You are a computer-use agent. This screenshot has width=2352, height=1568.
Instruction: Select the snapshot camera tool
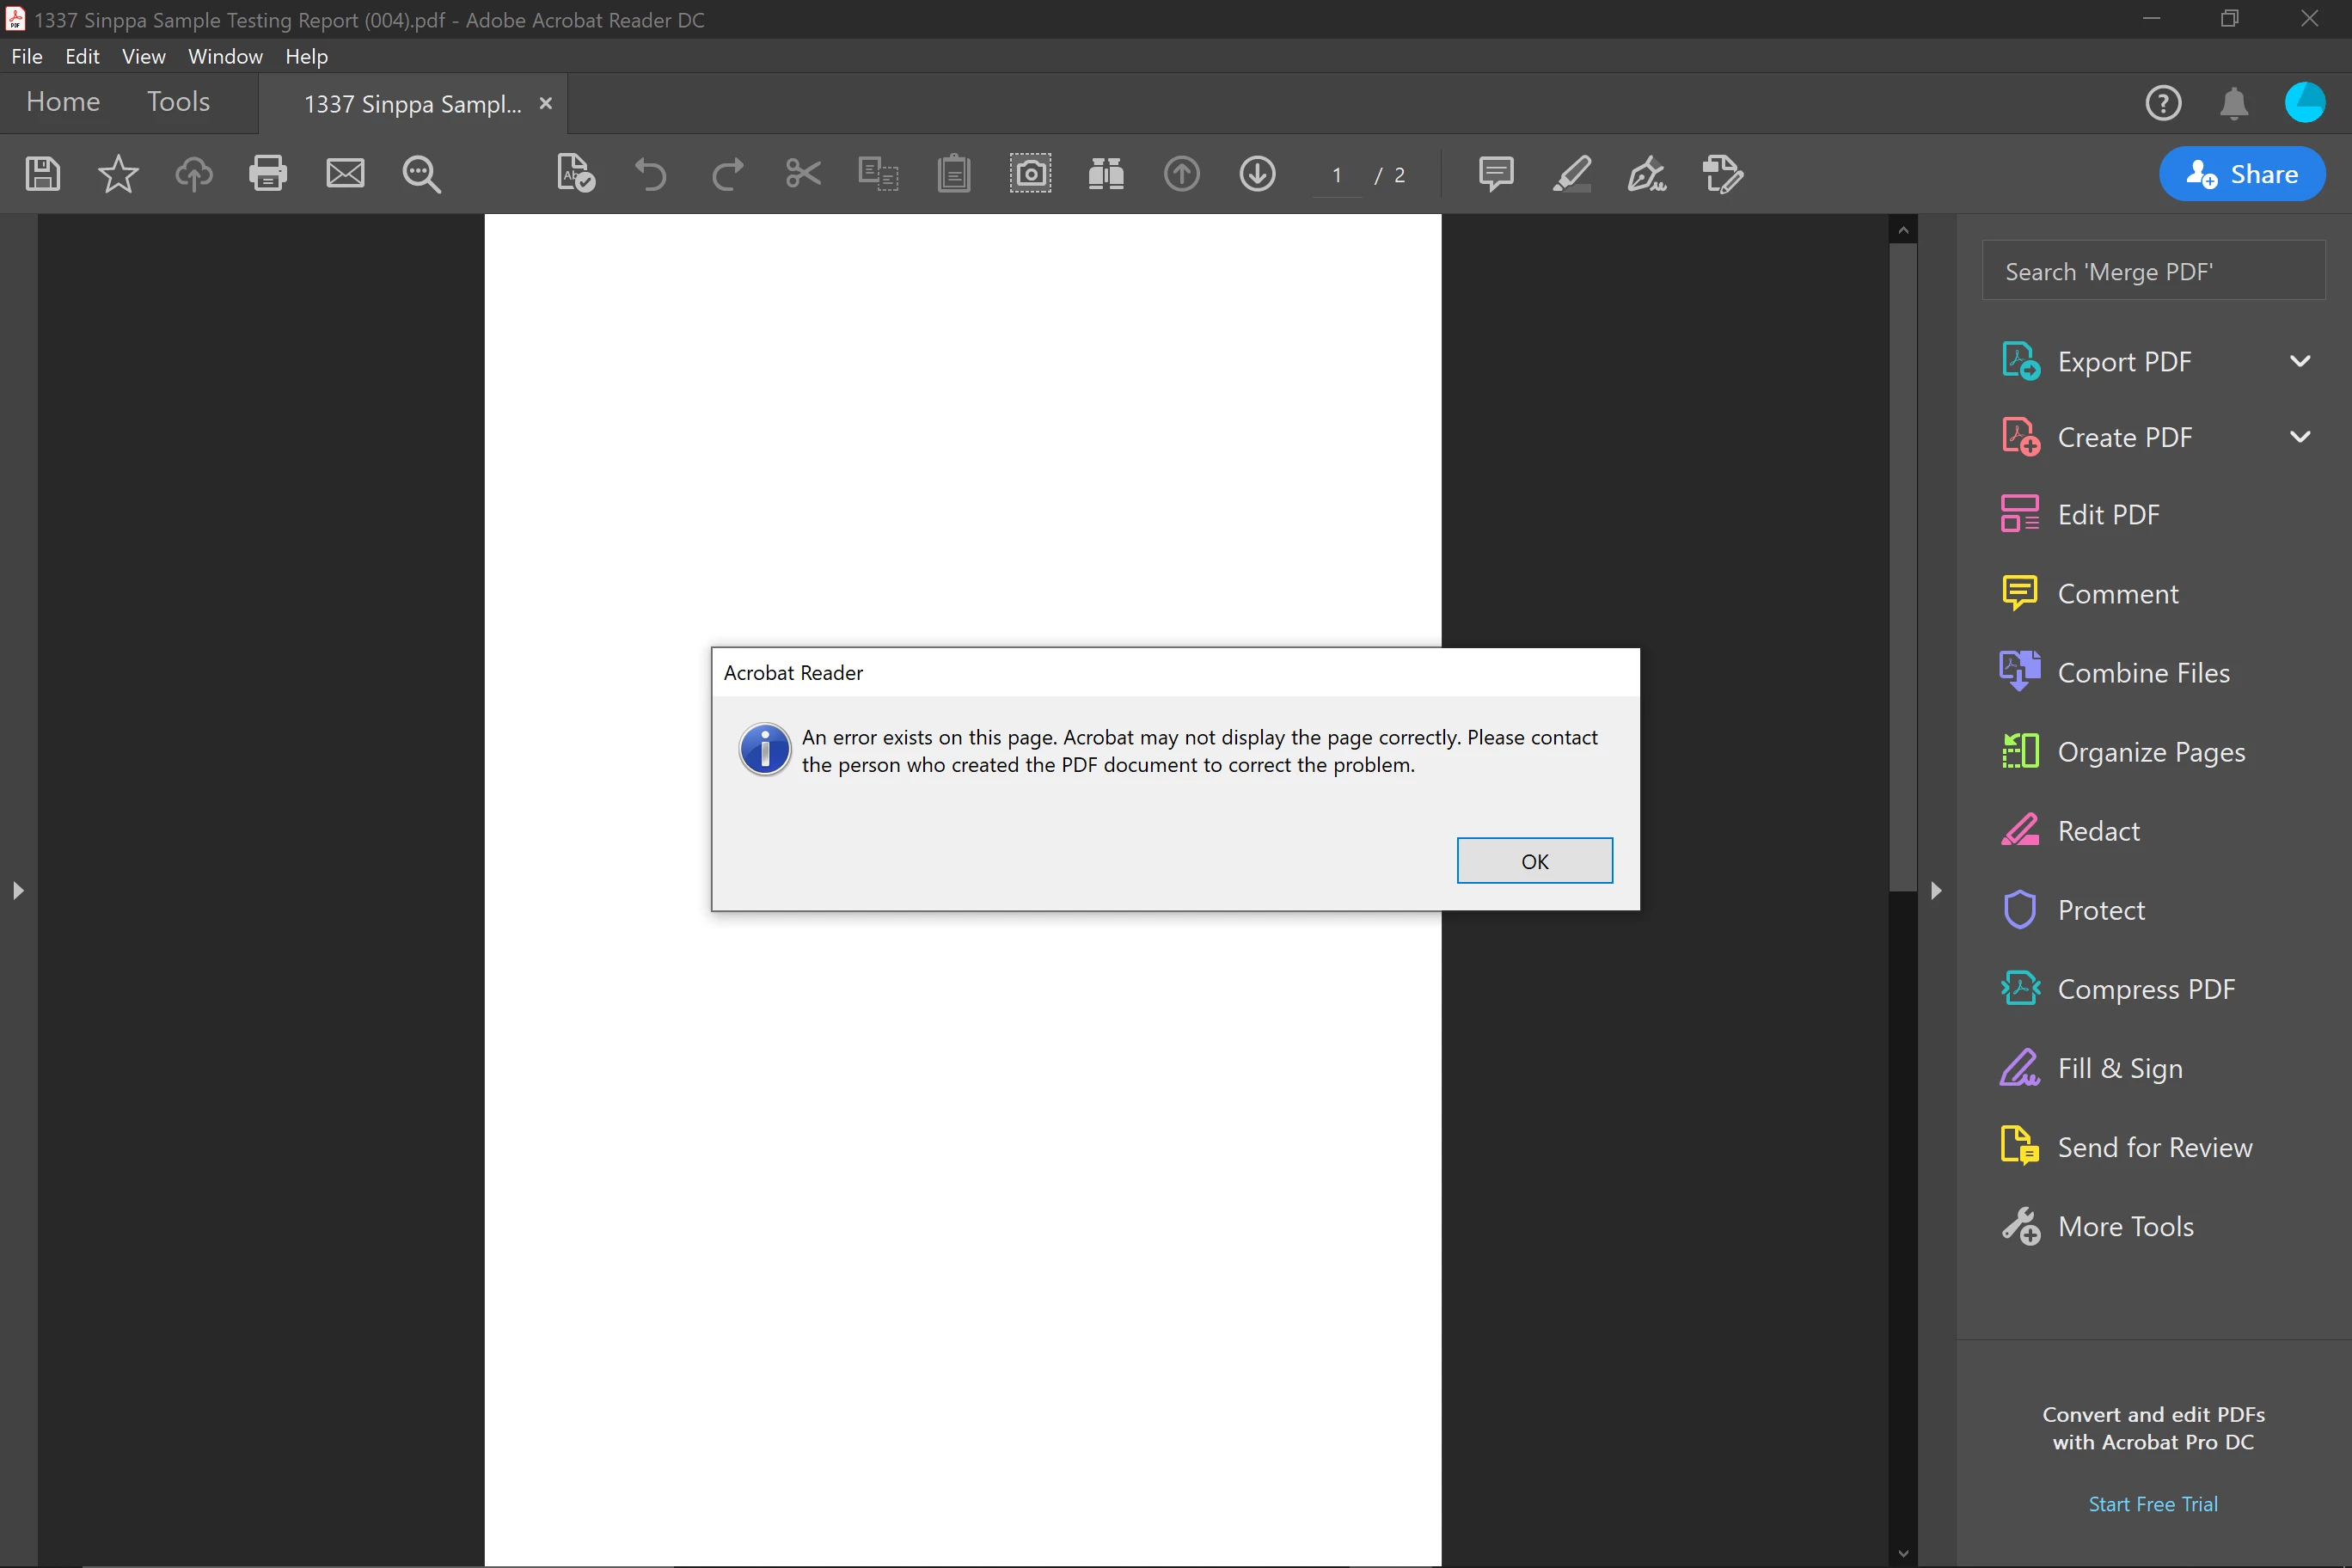1030,174
